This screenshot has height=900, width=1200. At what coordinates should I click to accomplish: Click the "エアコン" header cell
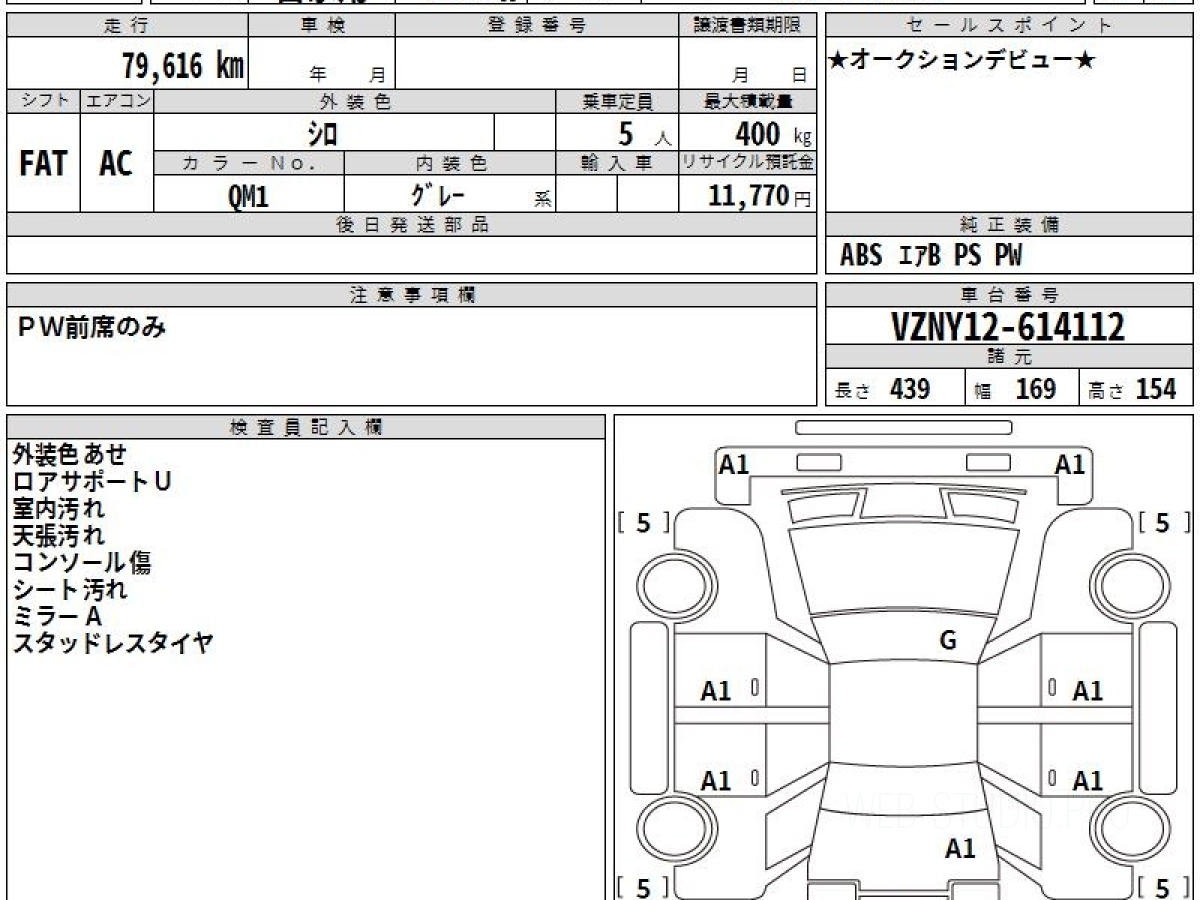(117, 101)
